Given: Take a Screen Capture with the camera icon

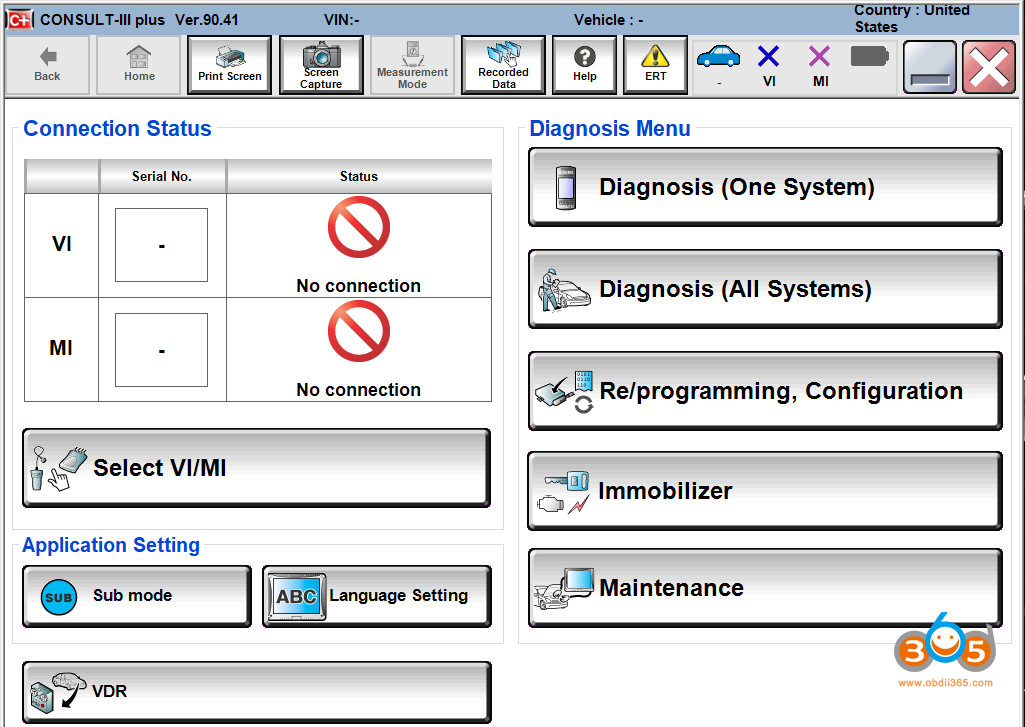Looking at the screenshot, I should (321, 65).
